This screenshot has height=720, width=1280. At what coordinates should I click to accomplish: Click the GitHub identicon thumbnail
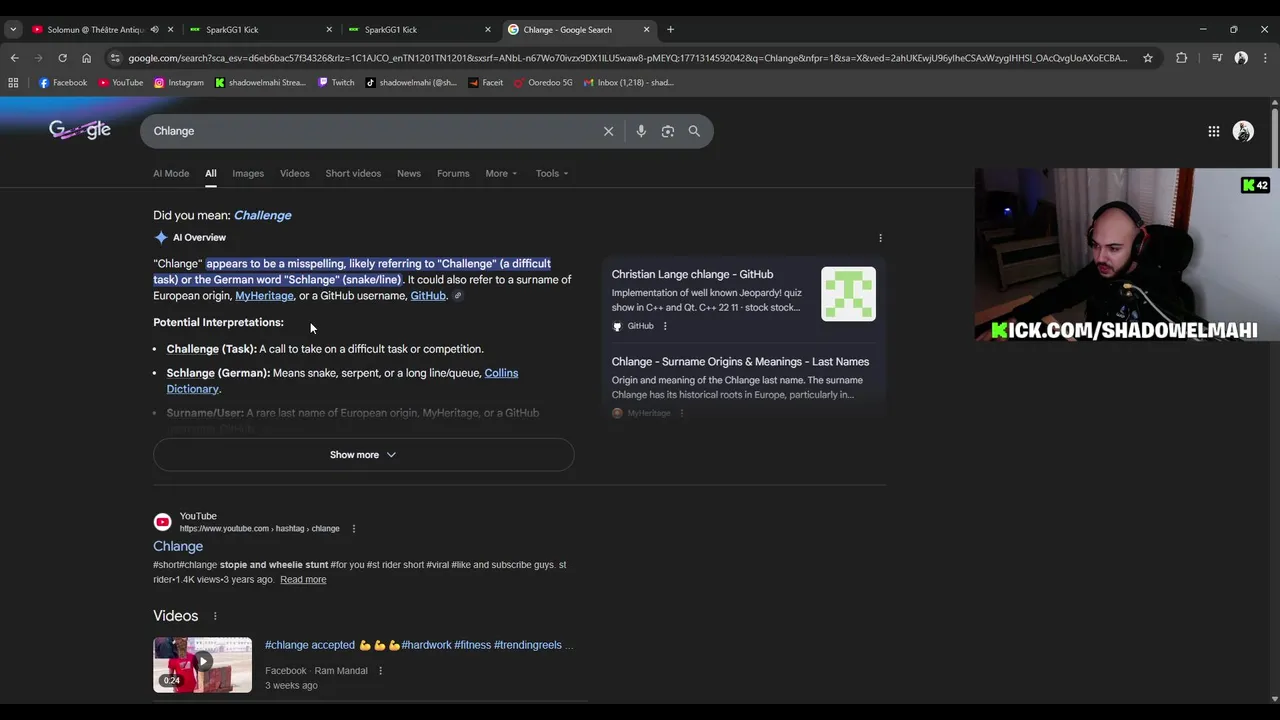[848, 294]
